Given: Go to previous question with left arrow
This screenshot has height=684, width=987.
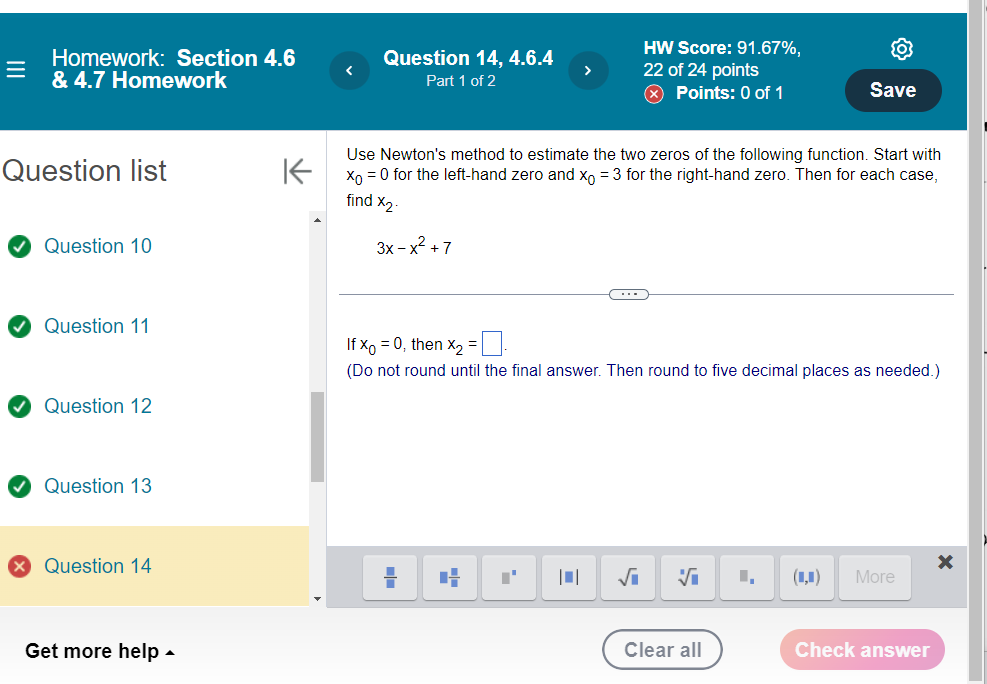Looking at the screenshot, I should pos(349,70).
